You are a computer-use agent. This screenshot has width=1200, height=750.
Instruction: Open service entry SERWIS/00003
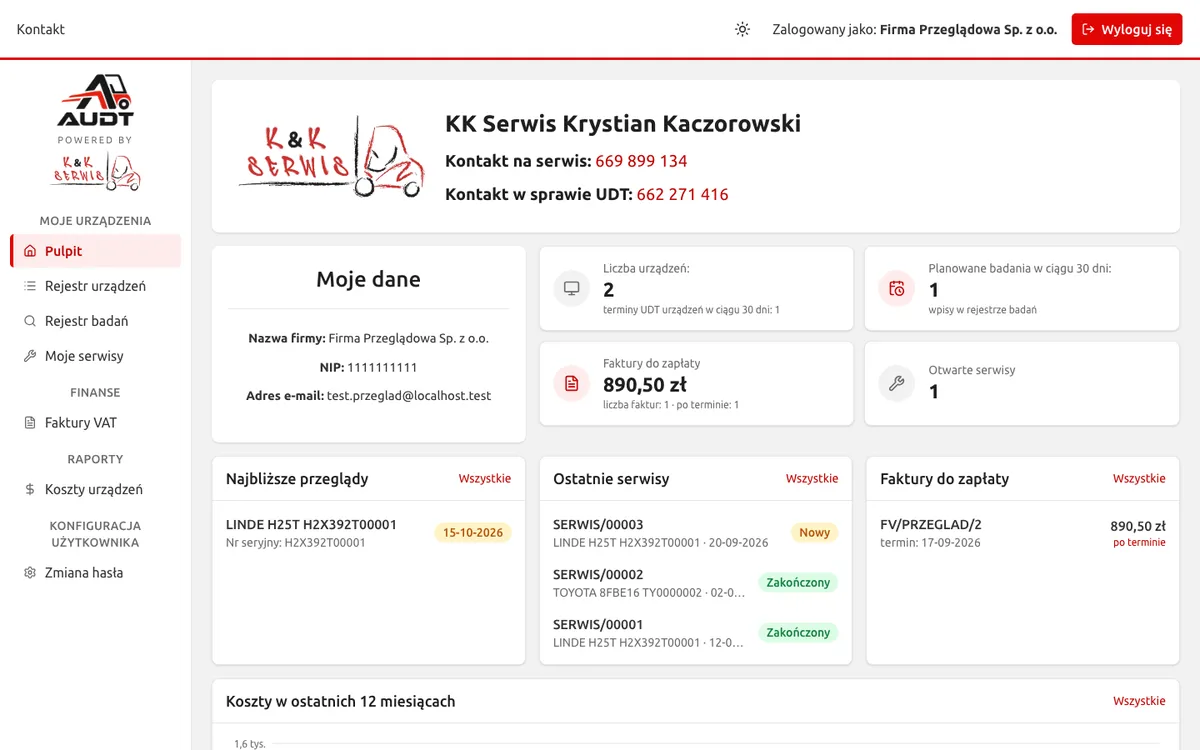(696, 533)
